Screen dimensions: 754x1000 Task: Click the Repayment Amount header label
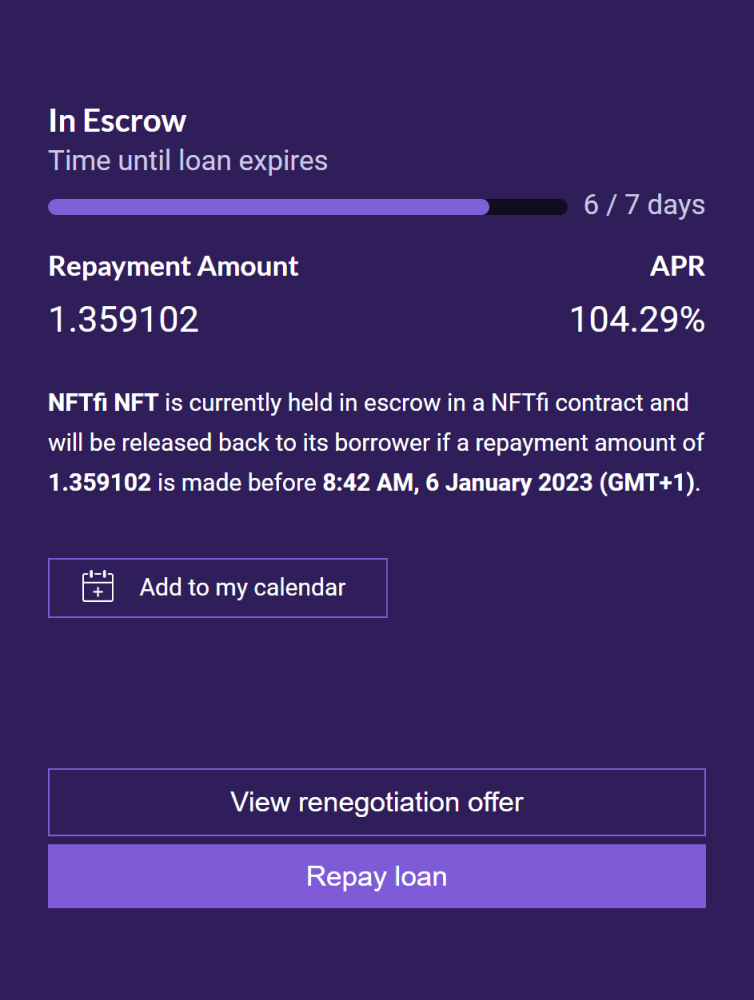pos(173,266)
